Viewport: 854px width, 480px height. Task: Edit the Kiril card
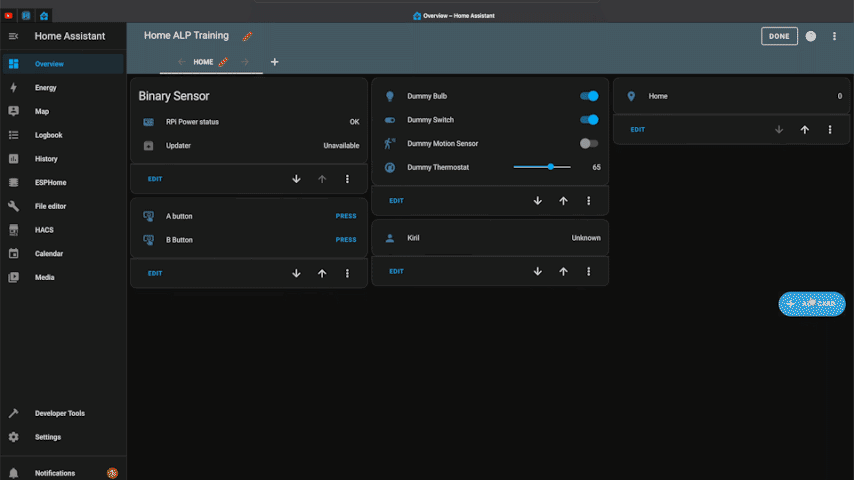click(x=396, y=271)
